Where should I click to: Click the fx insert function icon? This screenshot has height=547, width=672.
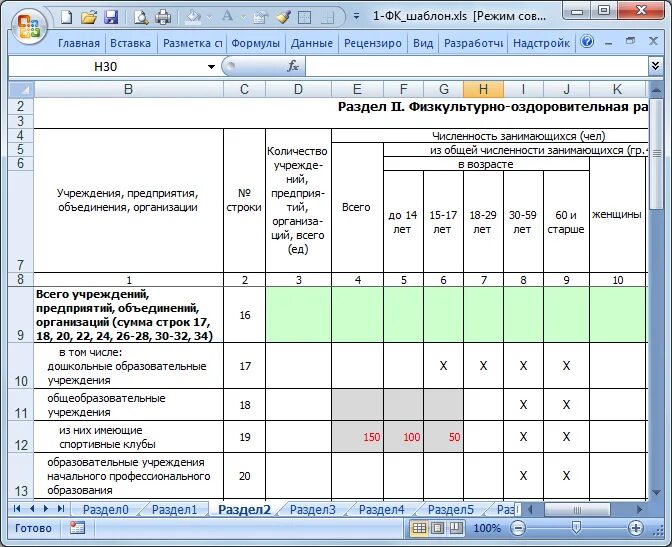tap(293, 66)
